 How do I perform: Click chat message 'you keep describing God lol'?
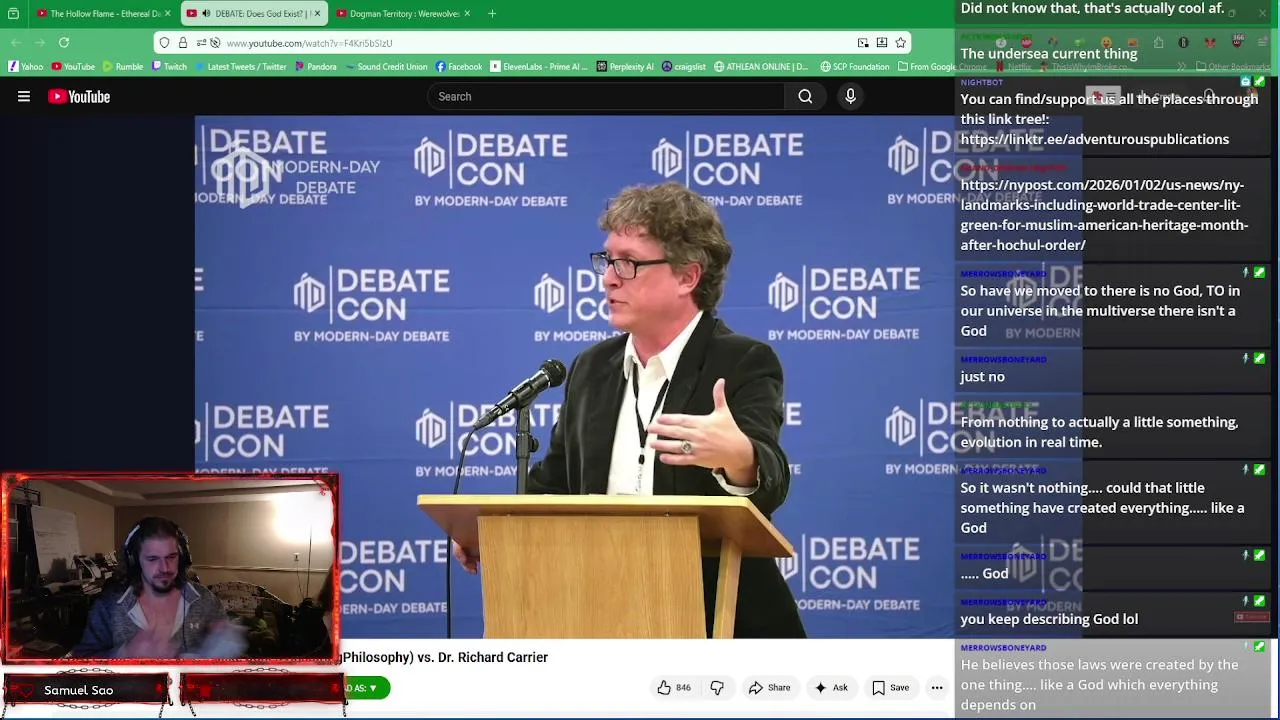click(1049, 619)
